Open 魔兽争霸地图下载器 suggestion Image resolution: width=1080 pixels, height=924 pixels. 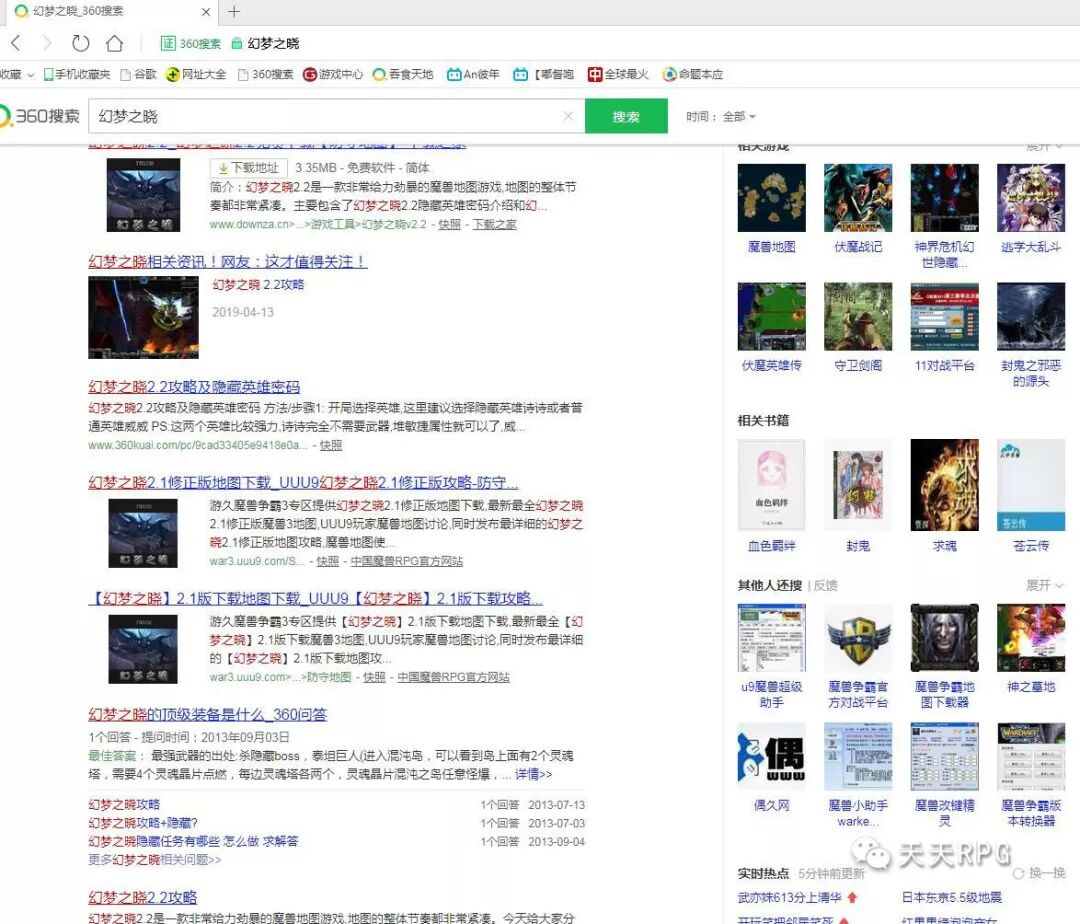click(x=944, y=638)
